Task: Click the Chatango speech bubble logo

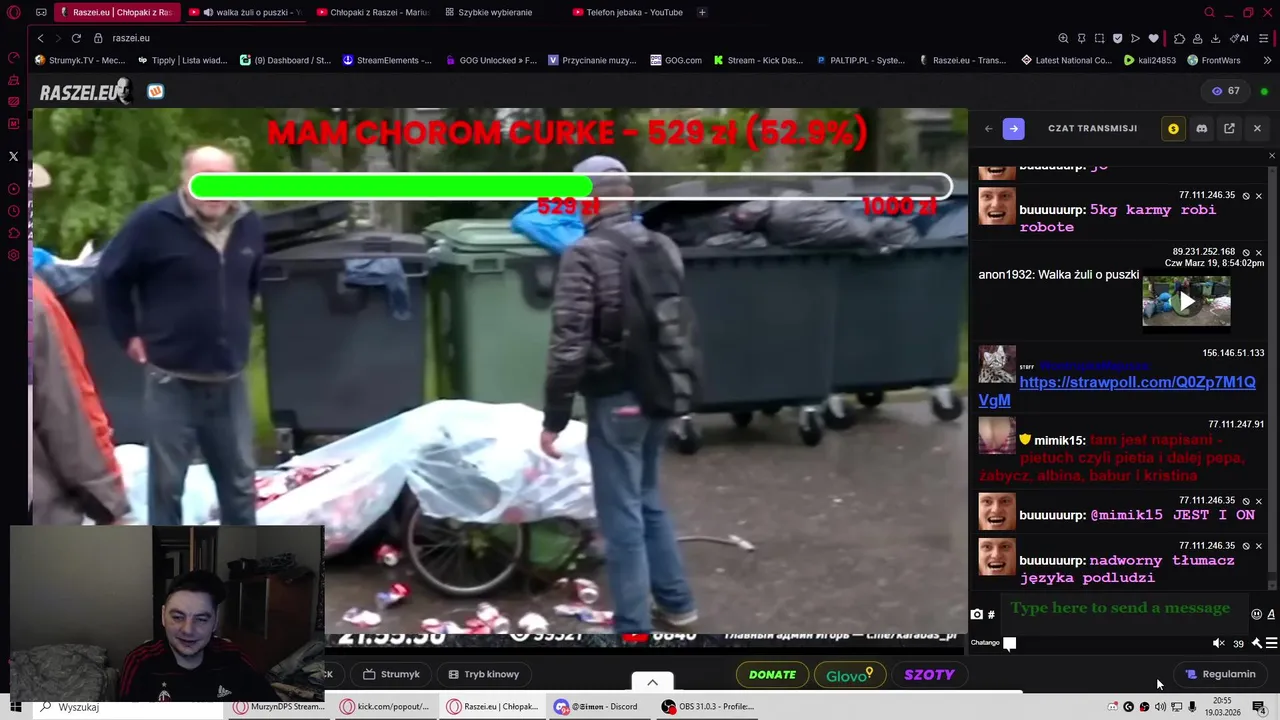Action: (x=1009, y=643)
